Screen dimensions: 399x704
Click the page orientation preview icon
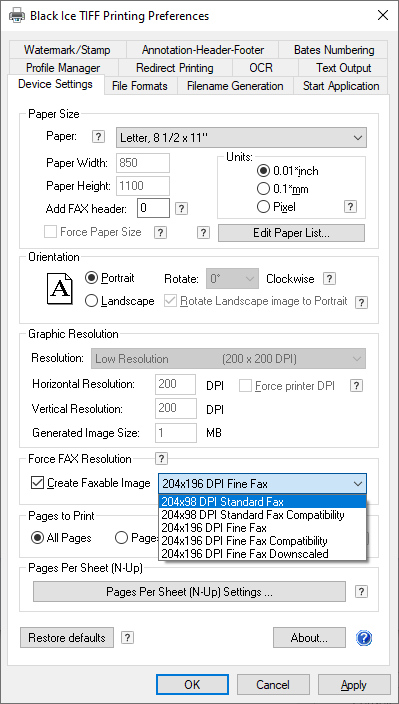coord(60,288)
